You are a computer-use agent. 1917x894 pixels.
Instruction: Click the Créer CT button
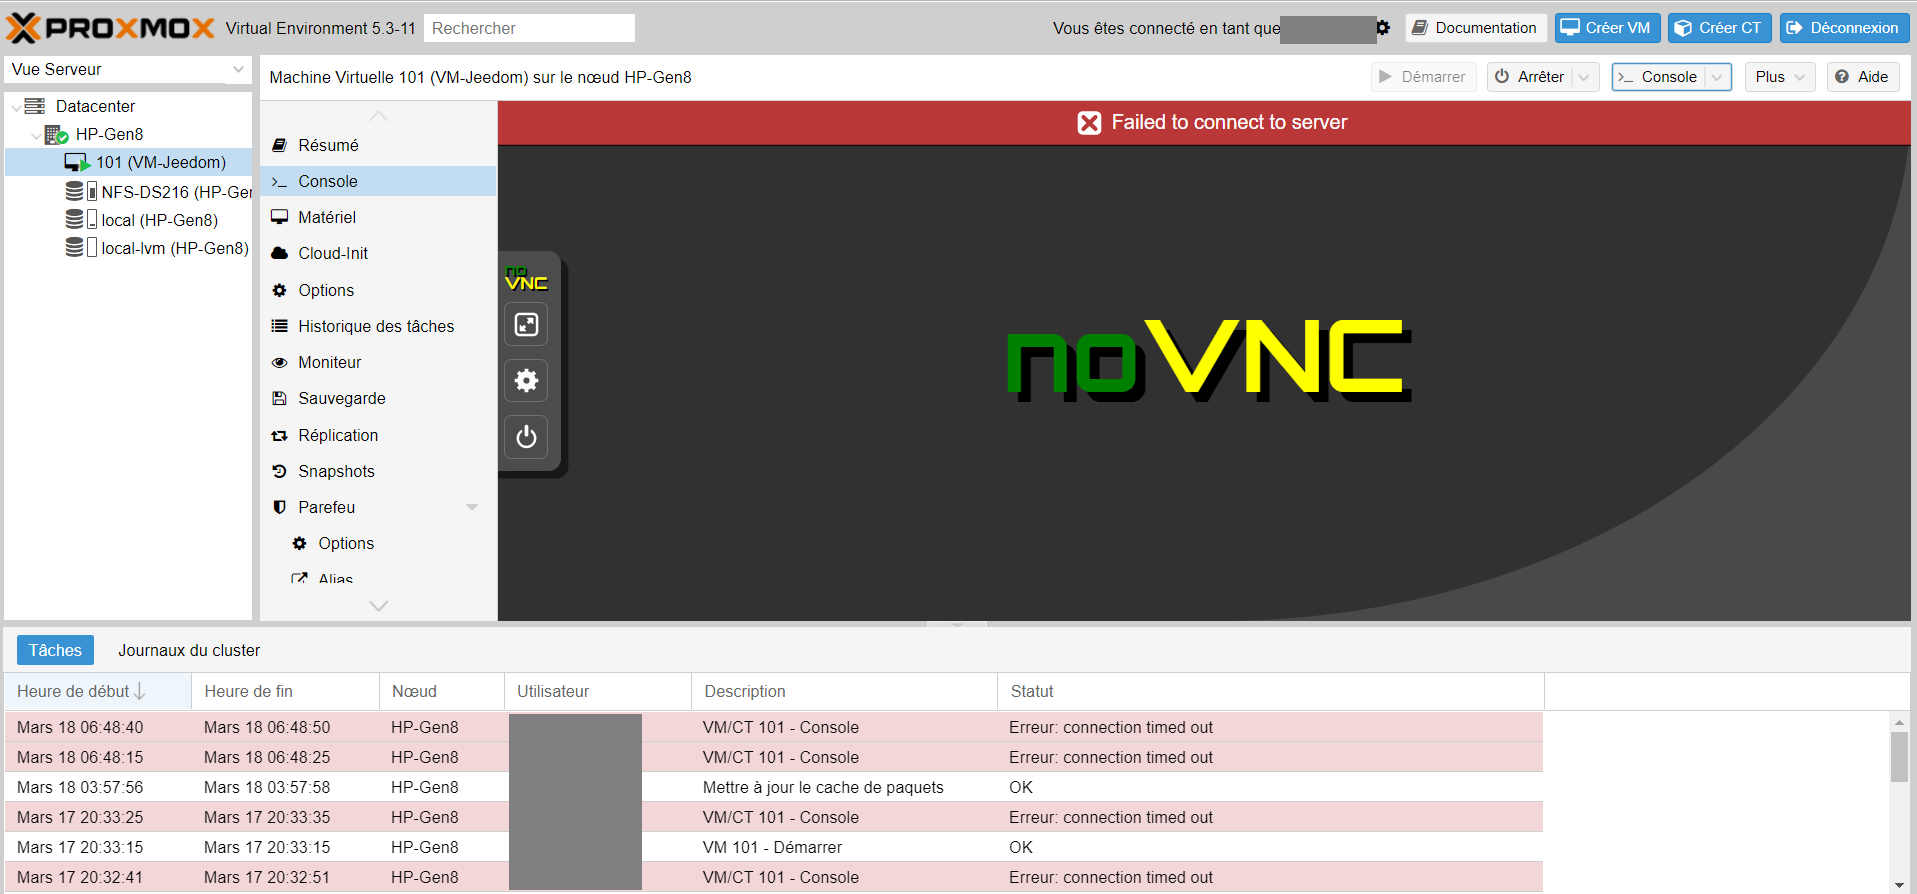click(x=1719, y=28)
